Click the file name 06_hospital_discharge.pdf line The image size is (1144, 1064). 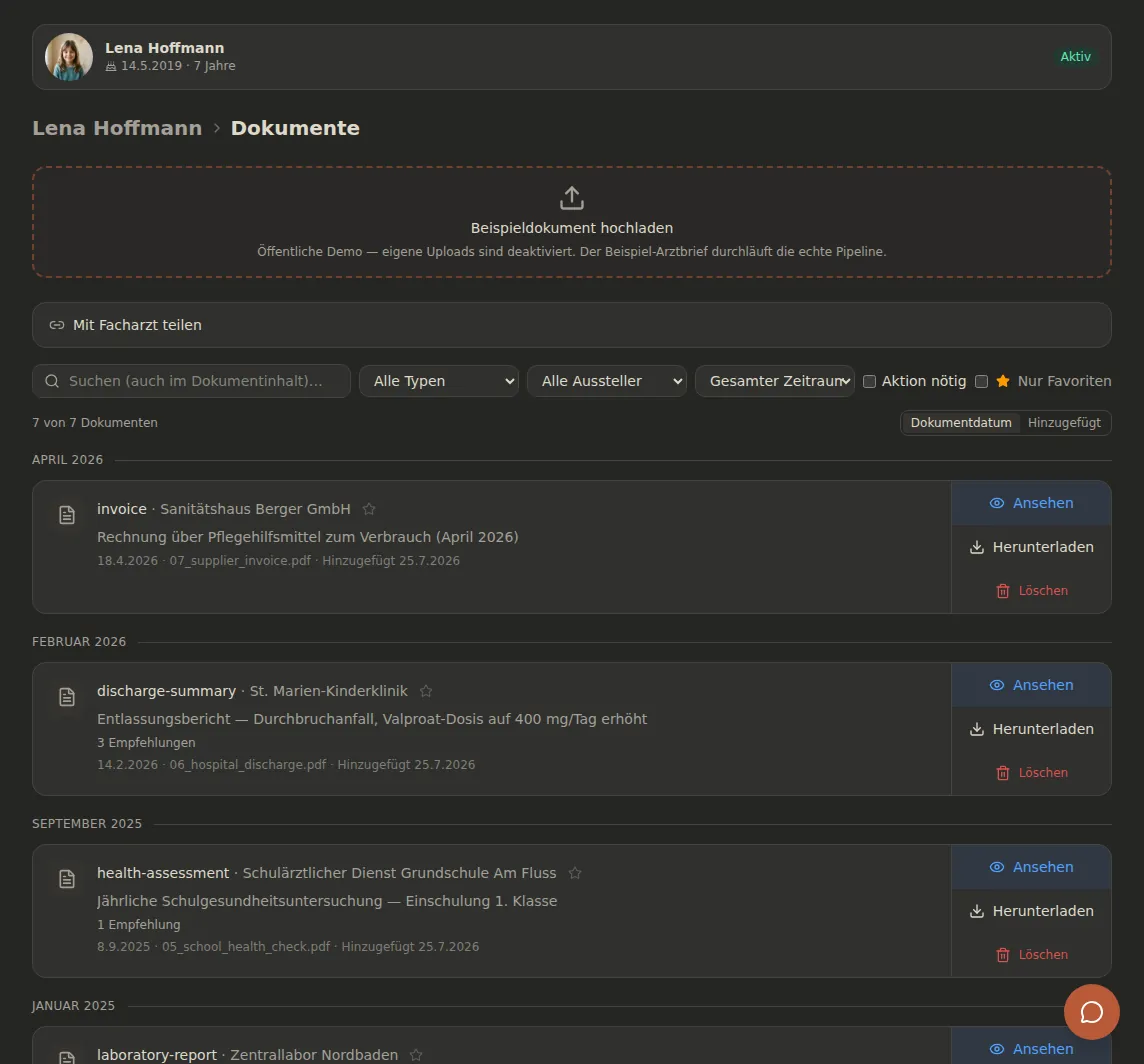point(286,764)
